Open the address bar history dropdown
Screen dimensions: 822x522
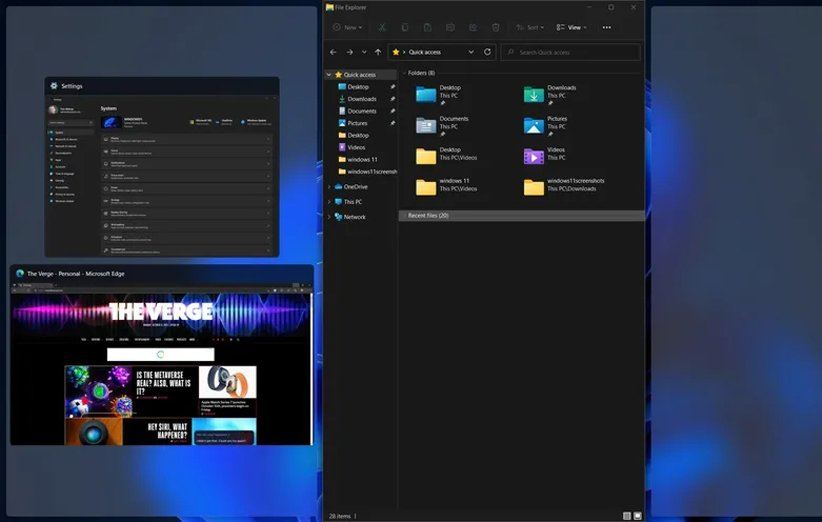click(471, 52)
